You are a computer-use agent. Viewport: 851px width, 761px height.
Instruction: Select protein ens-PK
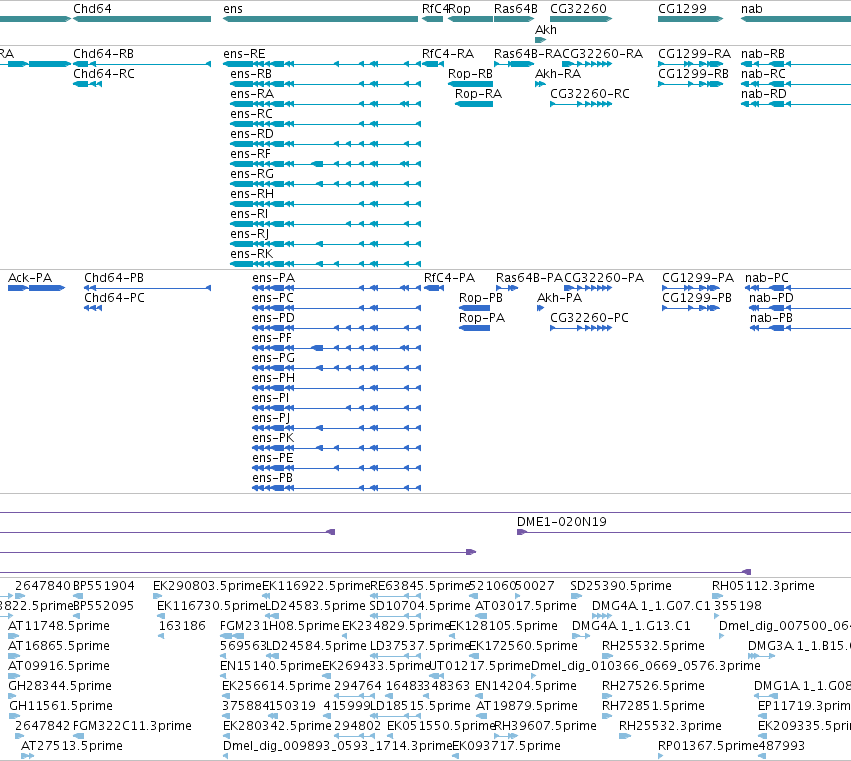pos(273,439)
